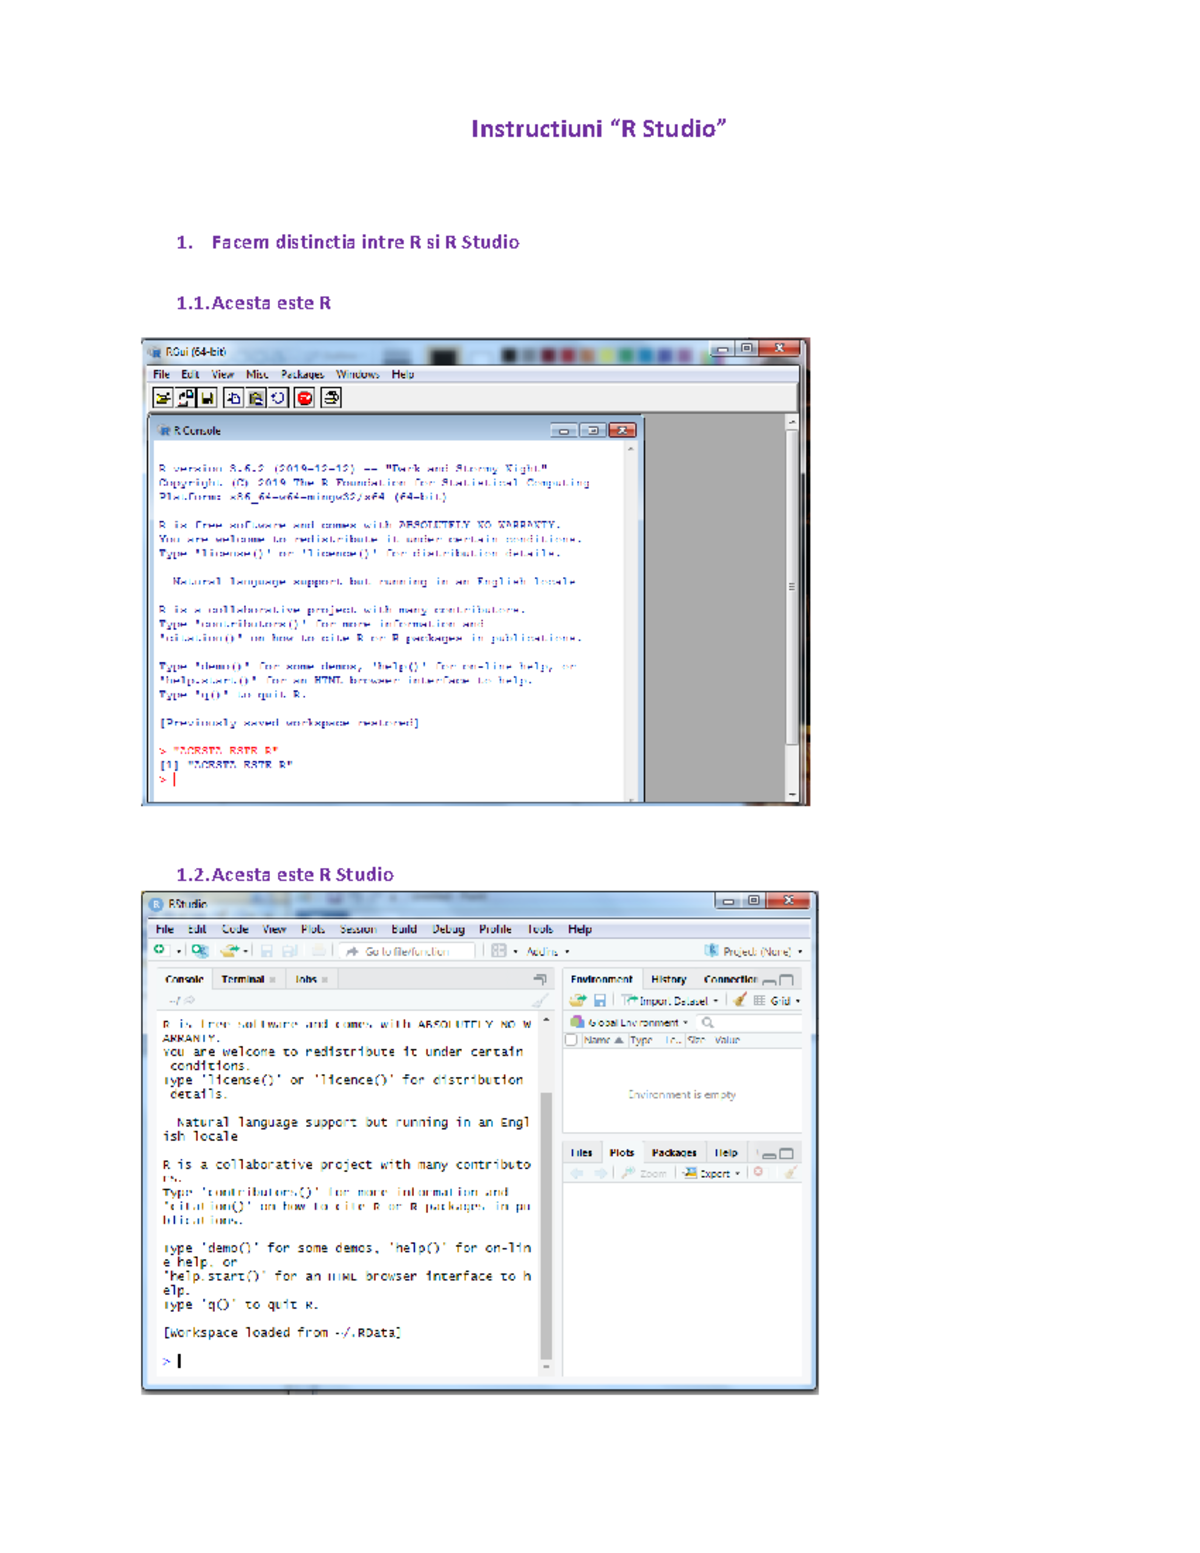Open the Packages menu in RGui

[303, 374]
